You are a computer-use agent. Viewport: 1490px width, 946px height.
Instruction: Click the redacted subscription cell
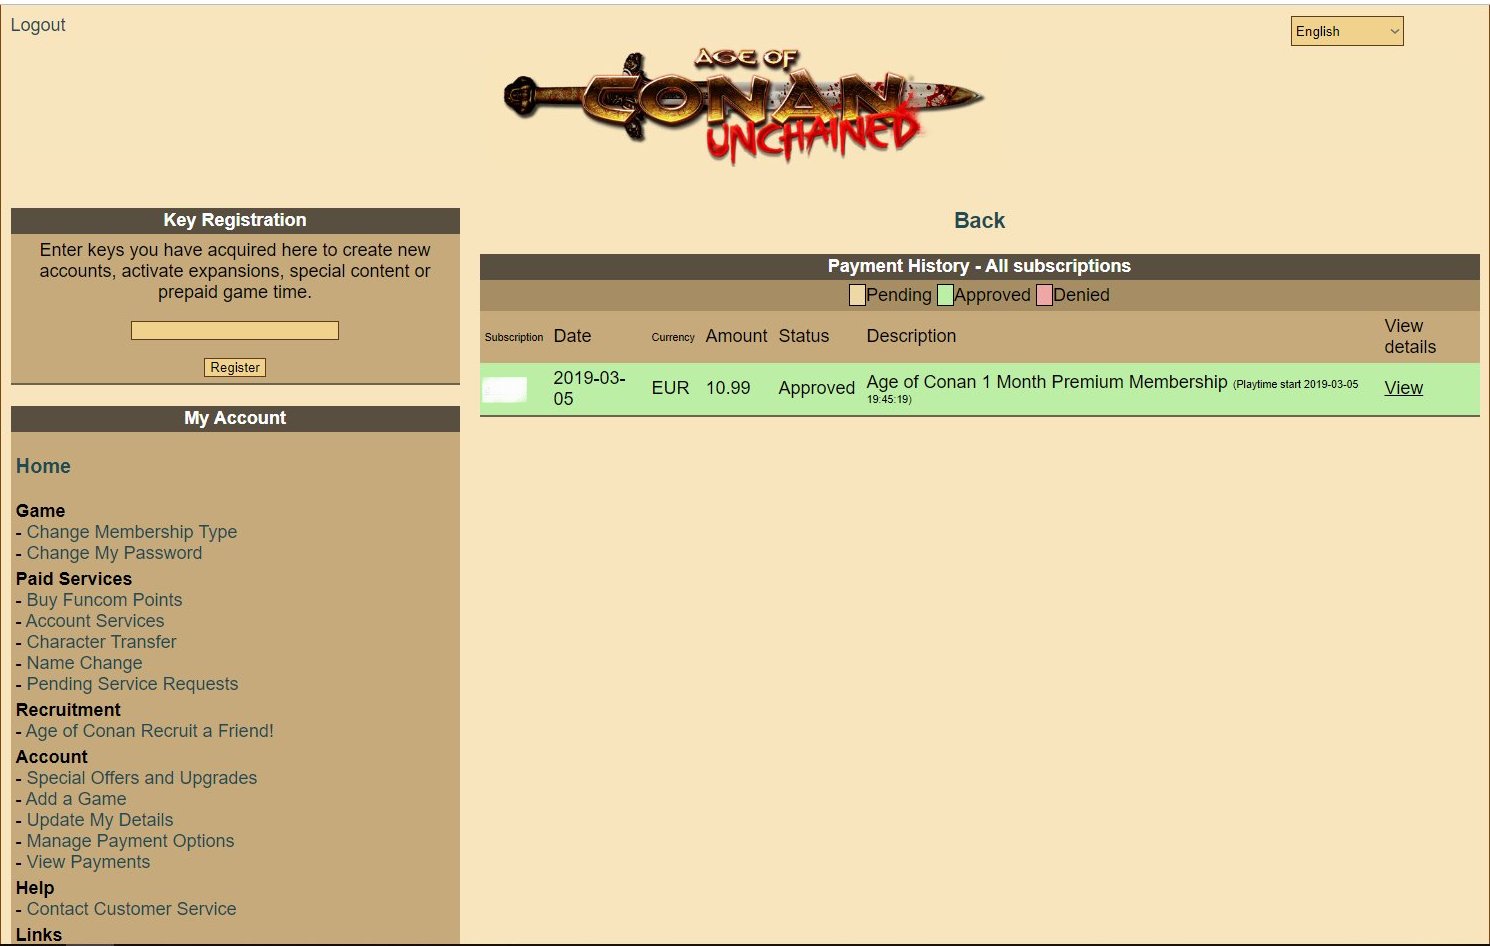[505, 389]
